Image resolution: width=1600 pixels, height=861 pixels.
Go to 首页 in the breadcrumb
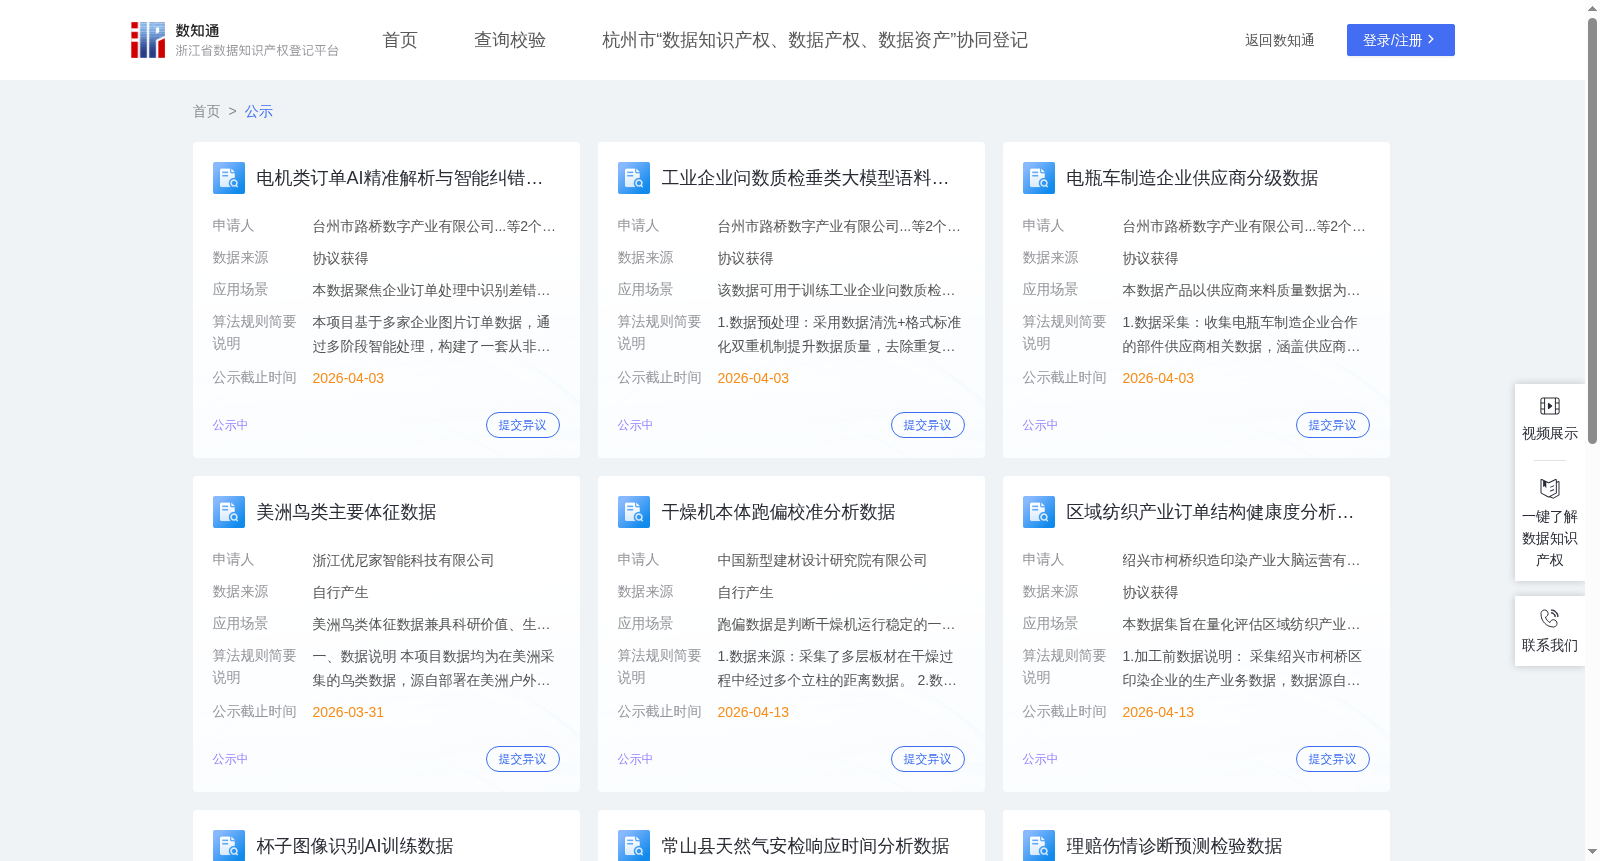(x=206, y=111)
